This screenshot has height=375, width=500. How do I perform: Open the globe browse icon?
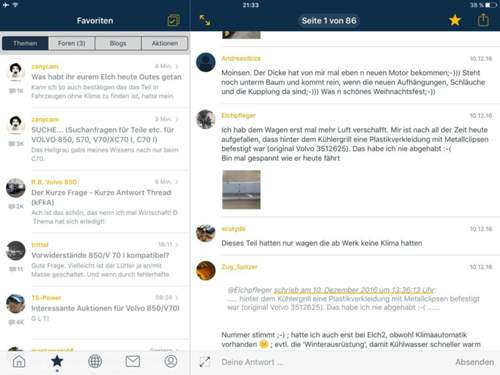95,361
